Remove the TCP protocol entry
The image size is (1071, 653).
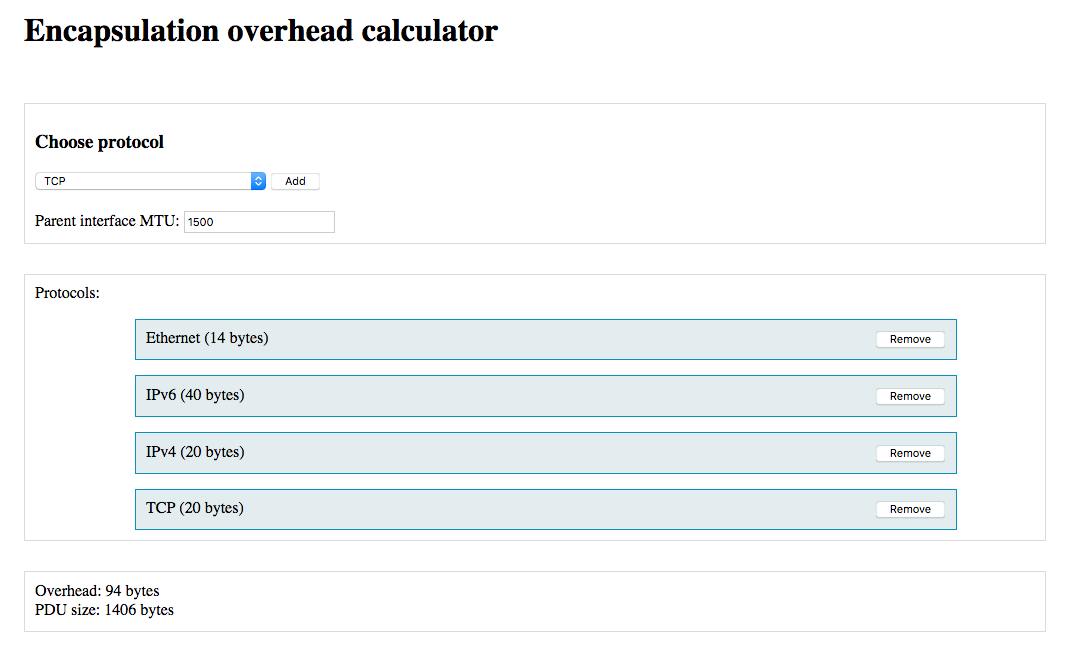[x=910, y=509]
